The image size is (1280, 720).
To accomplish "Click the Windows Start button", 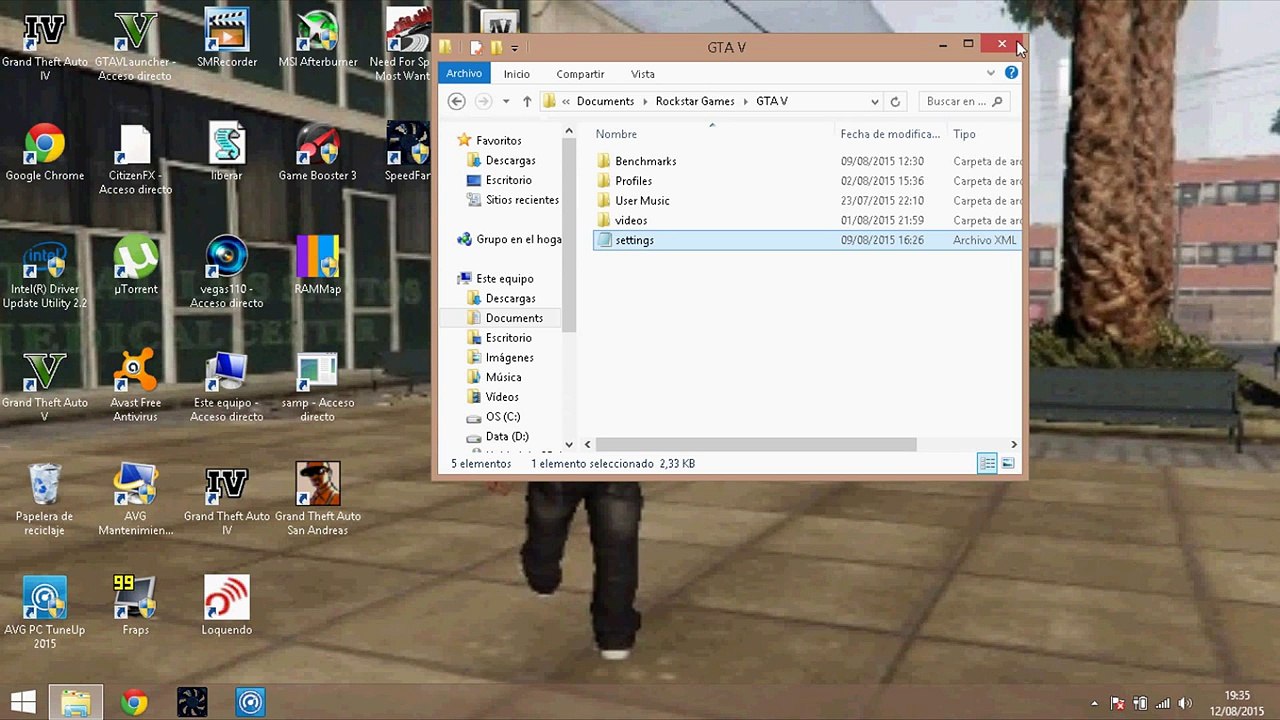I will (x=23, y=702).
